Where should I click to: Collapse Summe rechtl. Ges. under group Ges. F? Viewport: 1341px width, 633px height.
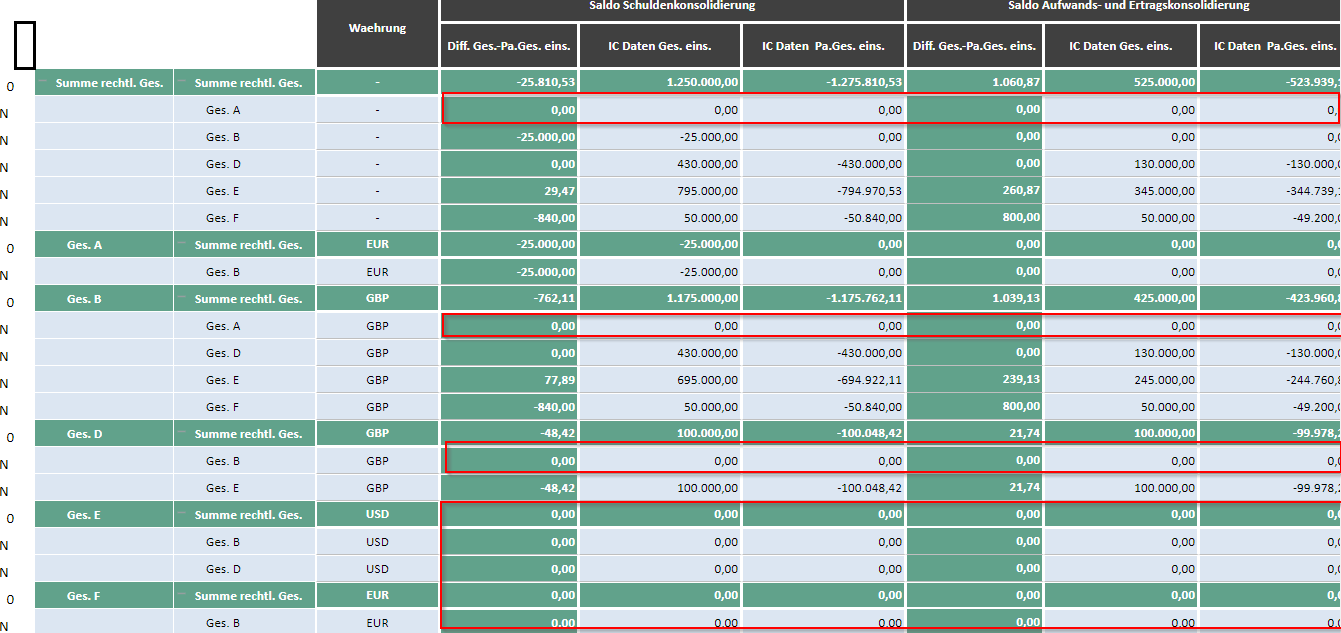(x=183, y=595)
